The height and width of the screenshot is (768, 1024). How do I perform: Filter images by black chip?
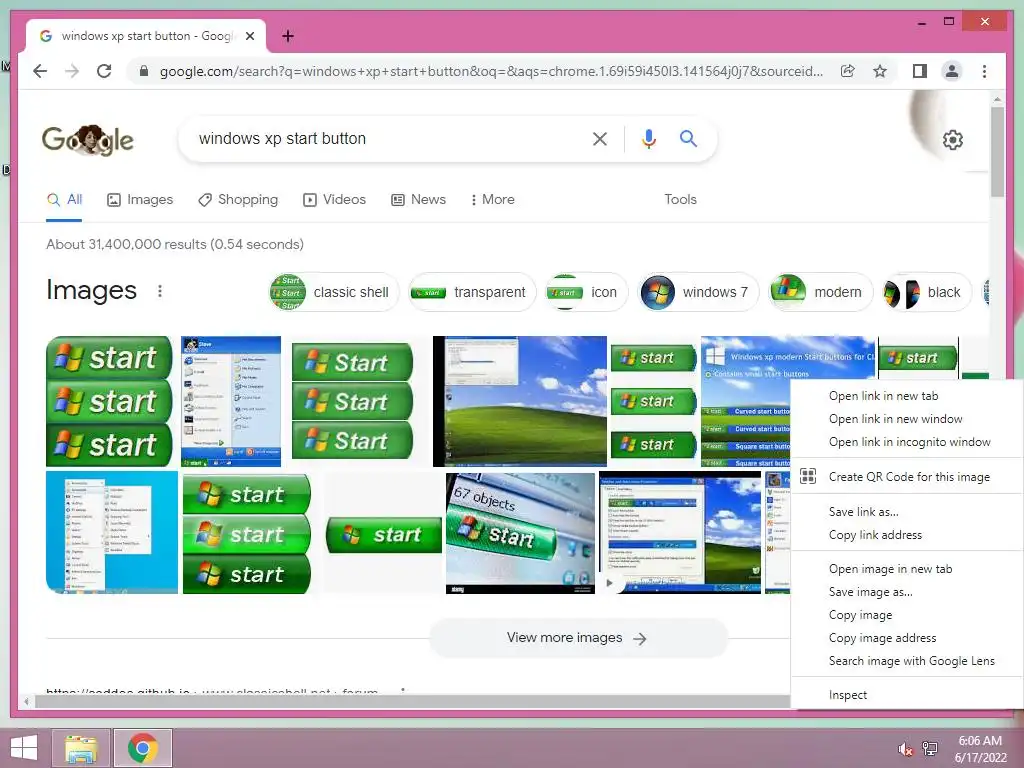(925, 292)
